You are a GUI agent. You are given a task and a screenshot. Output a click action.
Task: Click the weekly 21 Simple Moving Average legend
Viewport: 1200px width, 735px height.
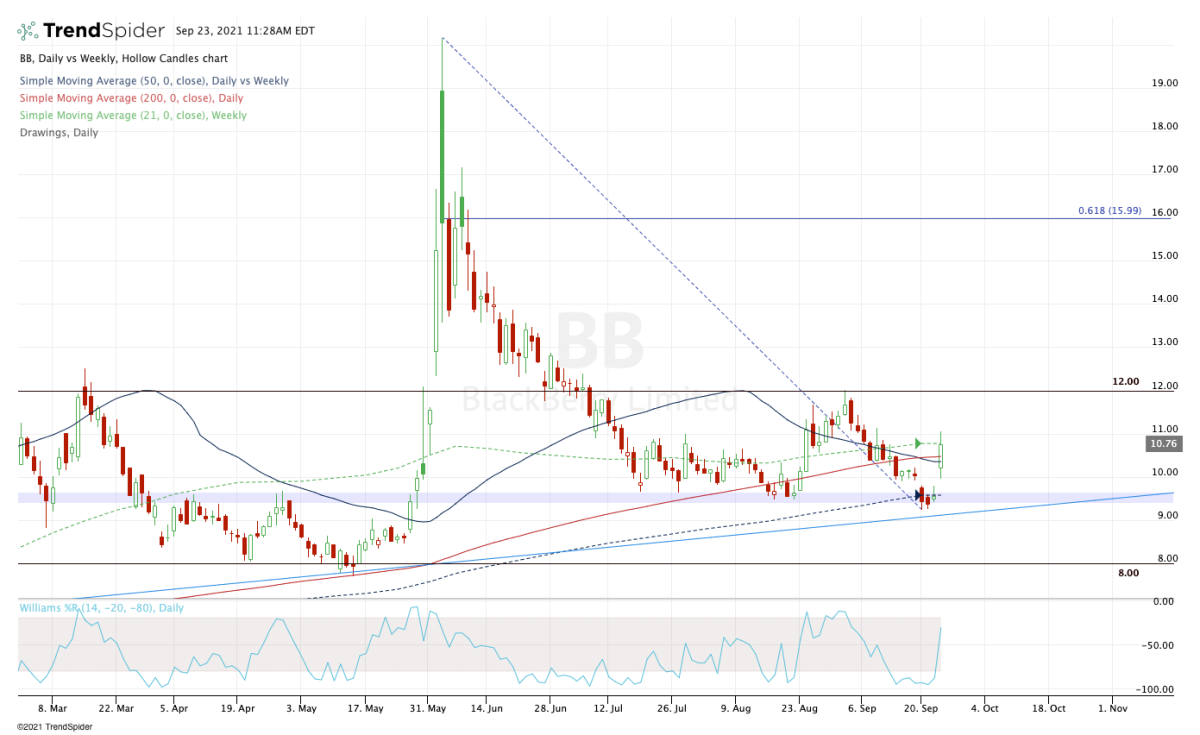click(132, 115)
